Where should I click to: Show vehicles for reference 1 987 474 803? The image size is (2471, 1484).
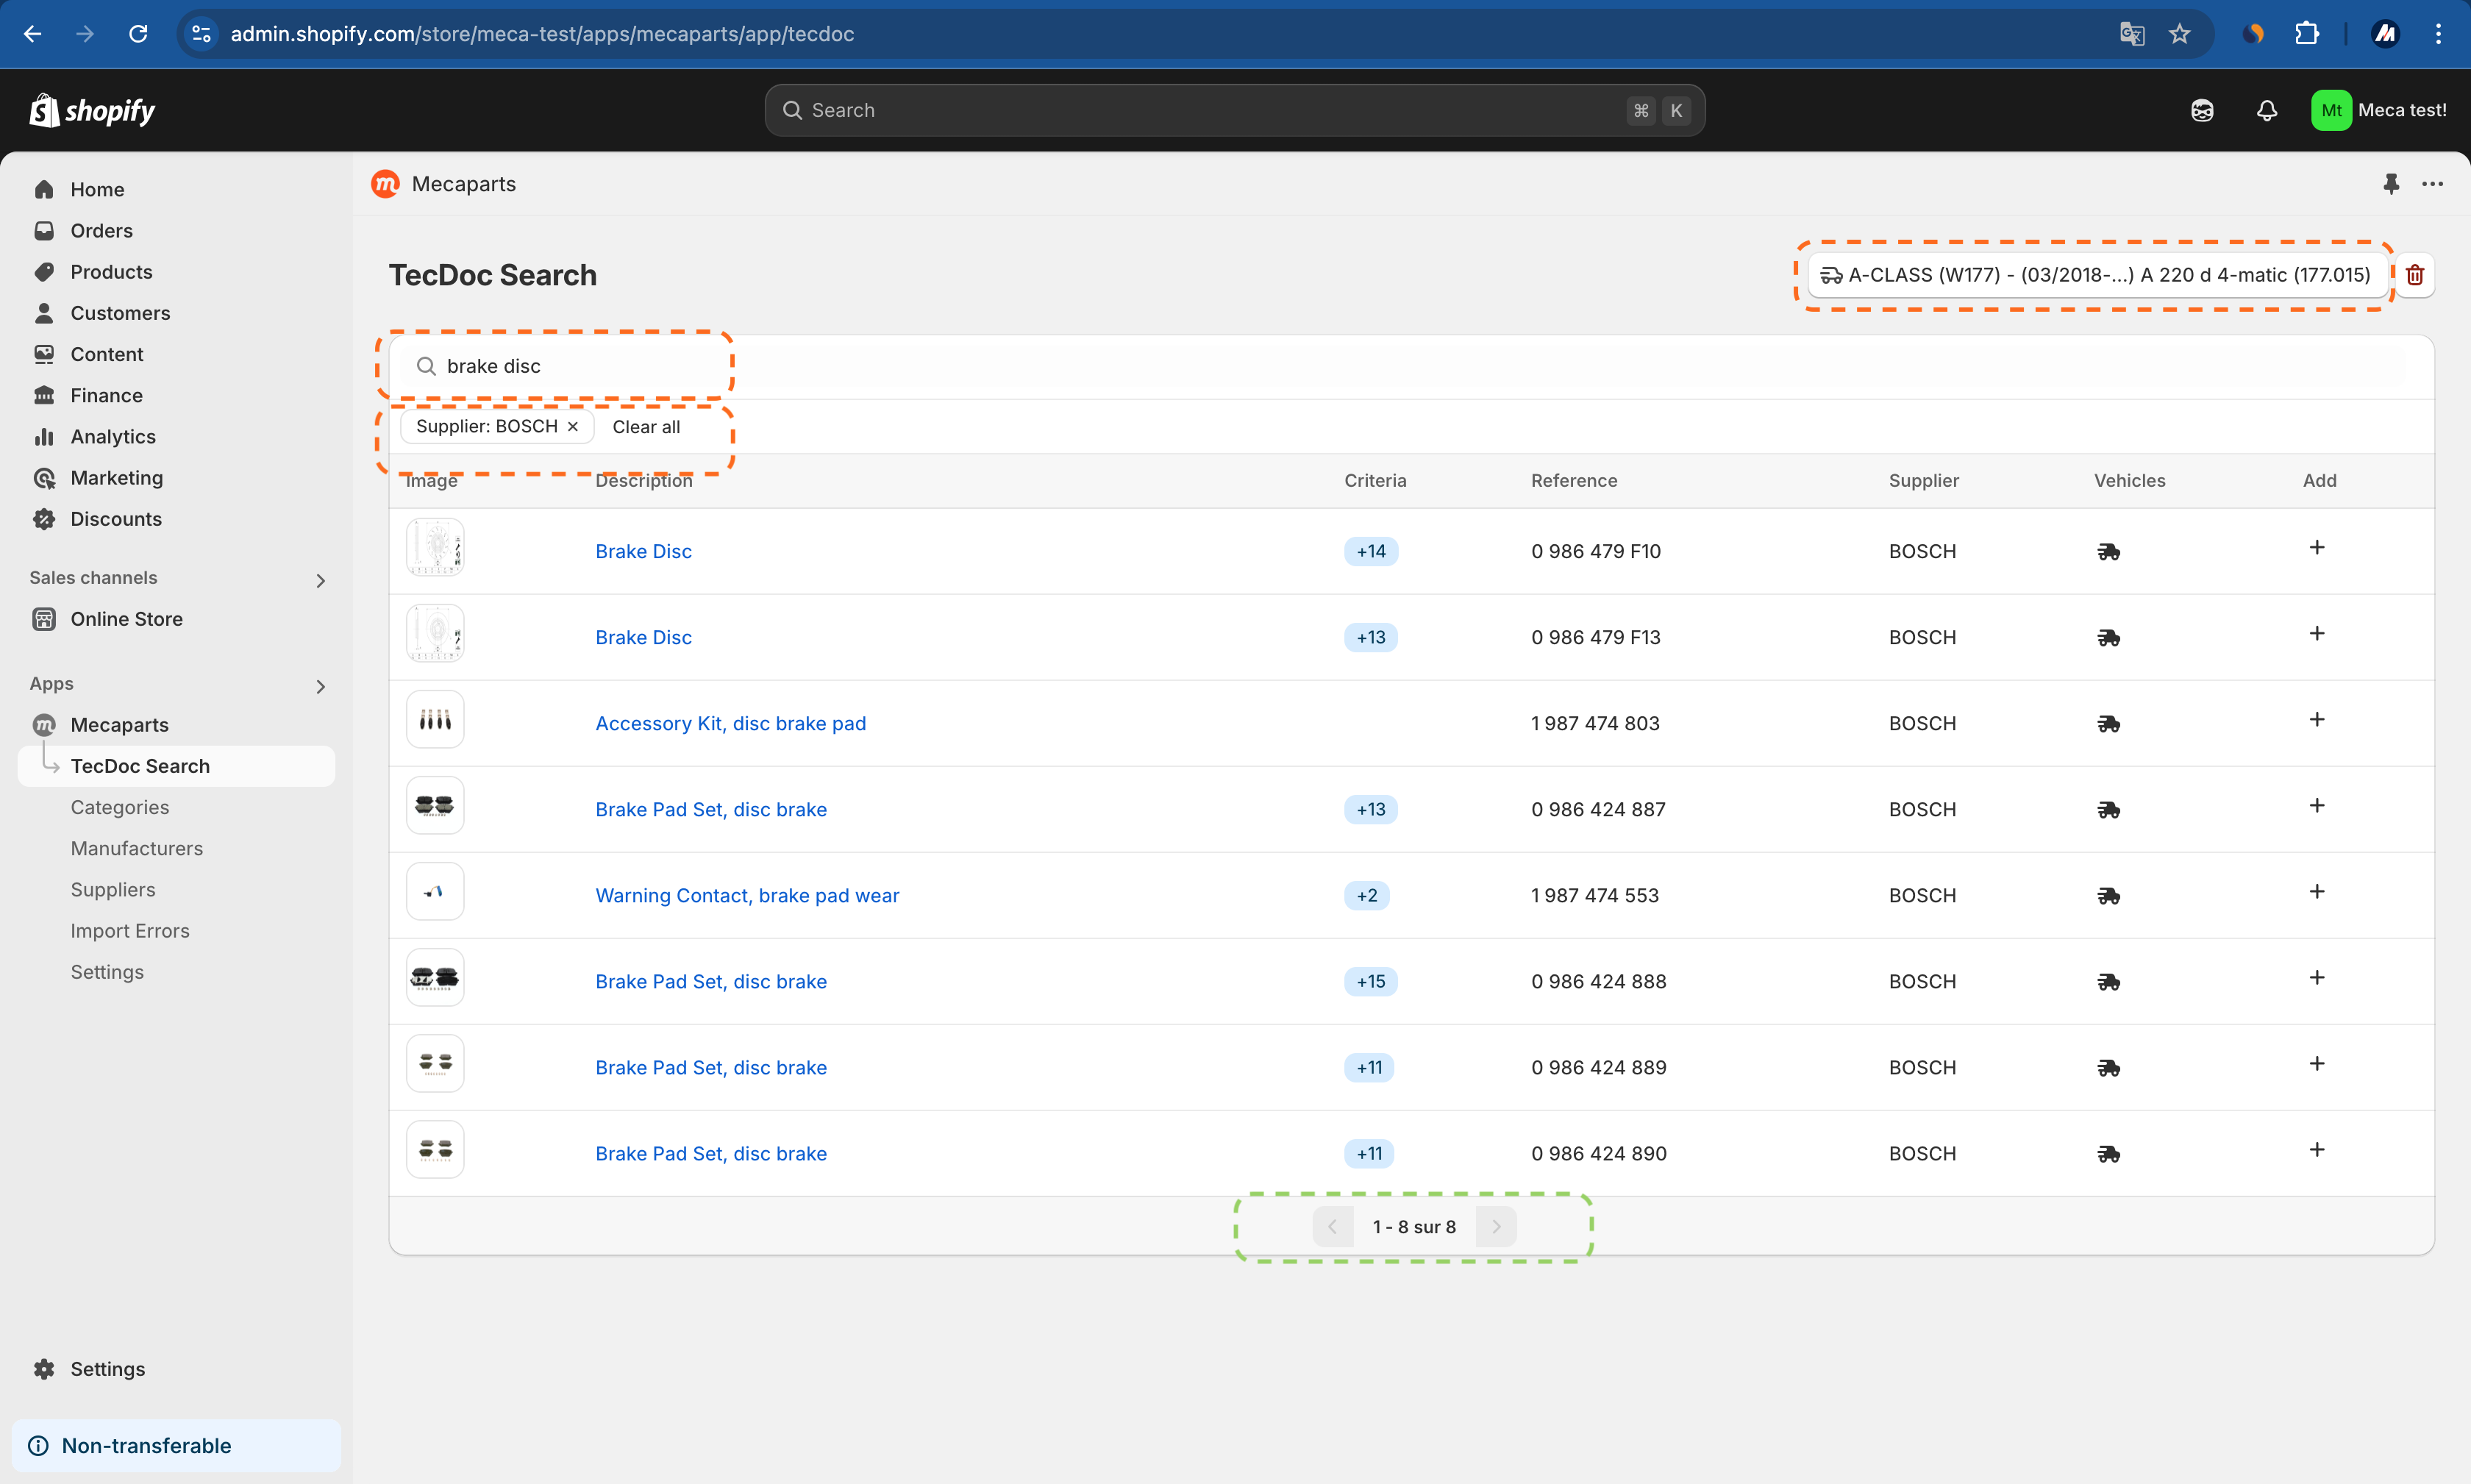[2109, 723]
